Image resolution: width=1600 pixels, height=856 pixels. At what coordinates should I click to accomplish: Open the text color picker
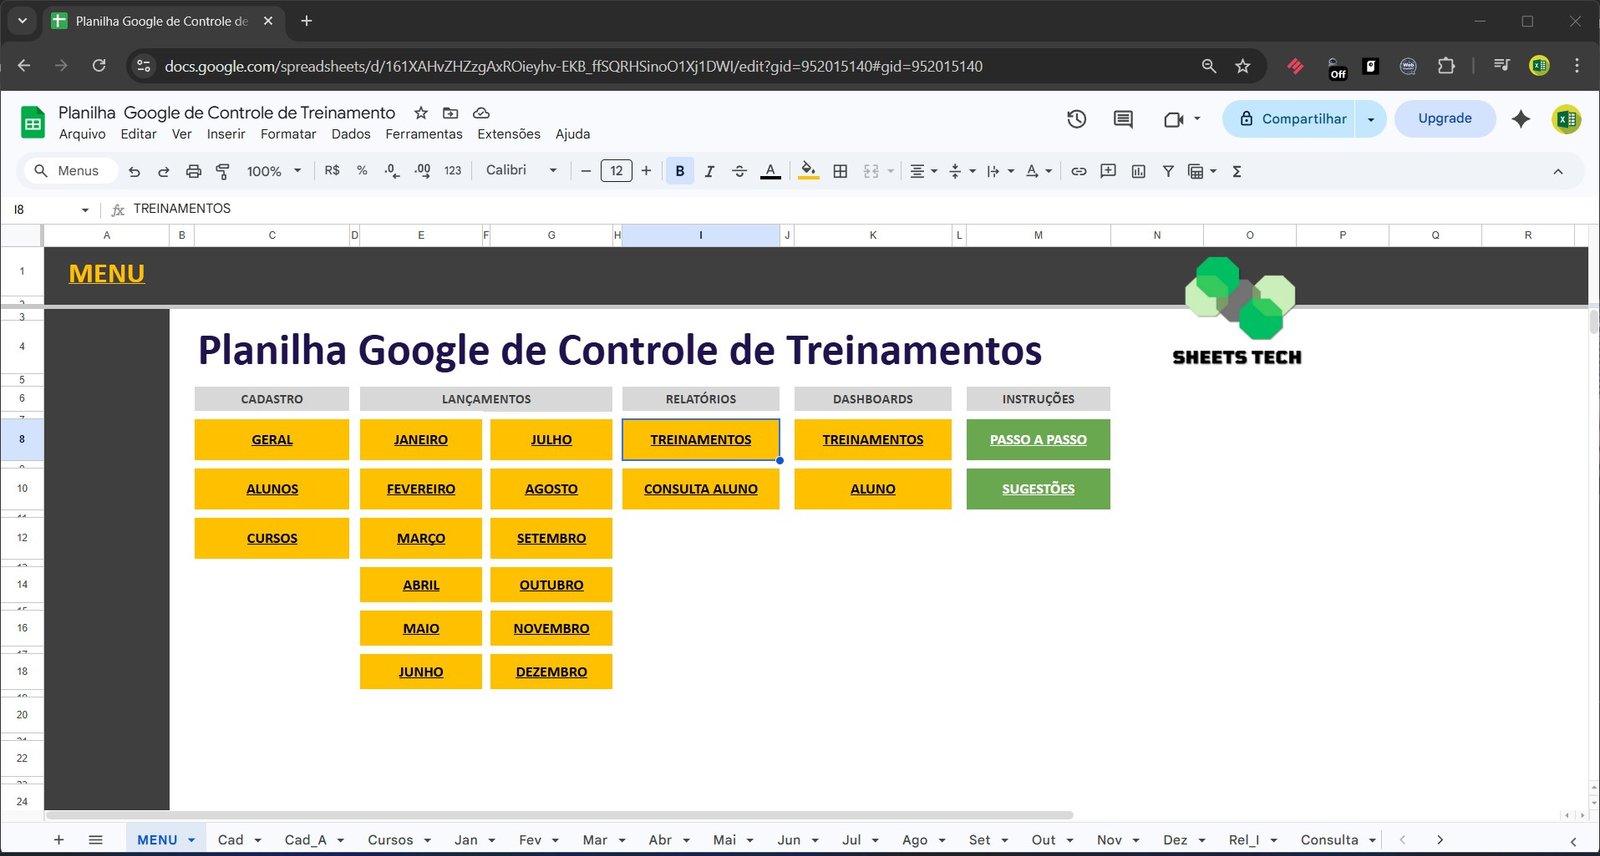(770, 171)
